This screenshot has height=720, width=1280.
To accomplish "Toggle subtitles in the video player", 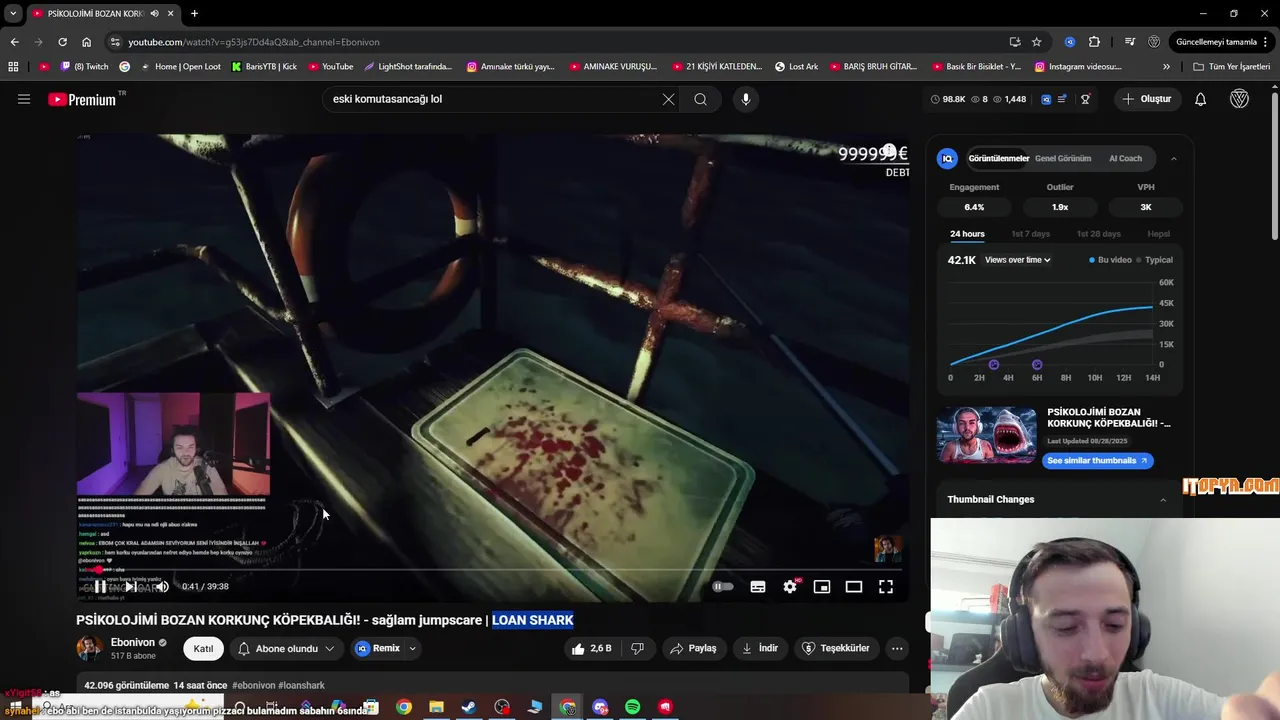I will 758,587.
